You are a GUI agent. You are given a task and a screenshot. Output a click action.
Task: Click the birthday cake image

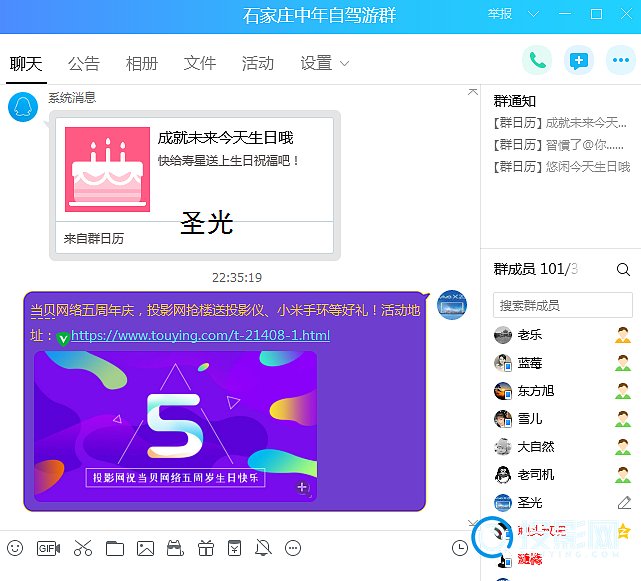(x=108, y=169)
